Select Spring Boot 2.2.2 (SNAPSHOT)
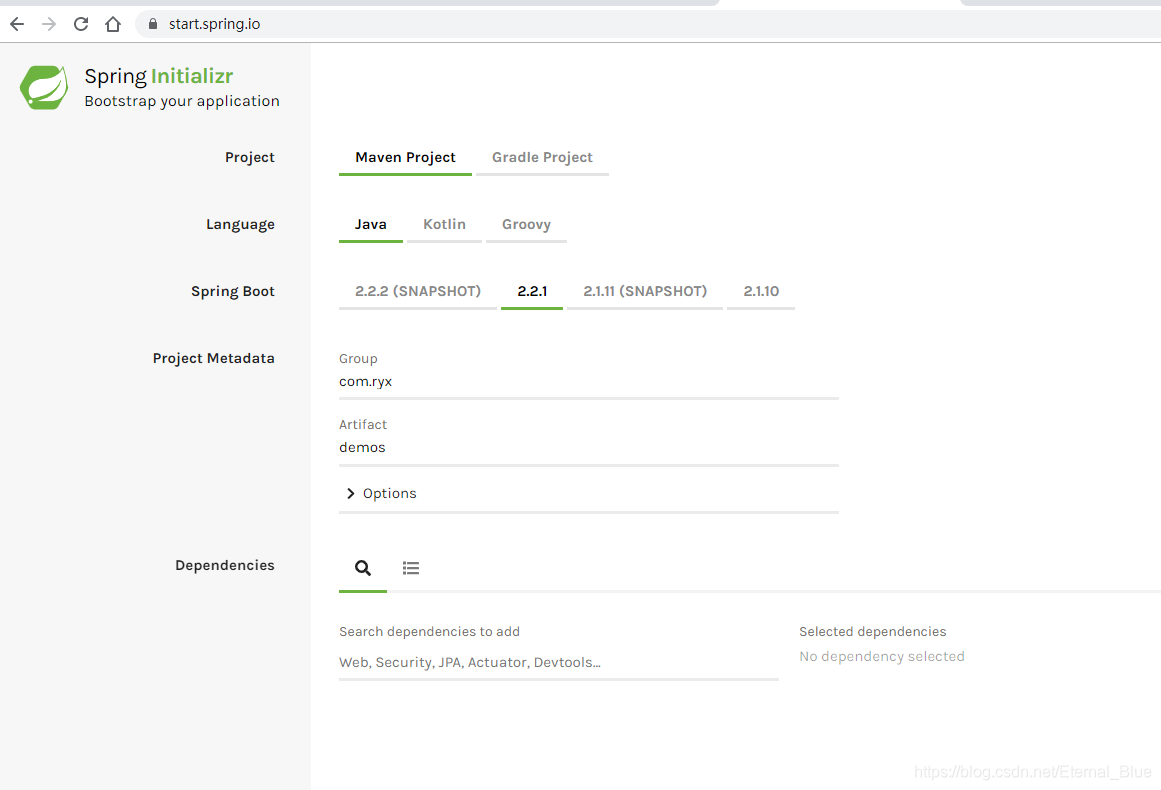The image size is (1161, 790). pyautogui.click(x=418, y=292)
